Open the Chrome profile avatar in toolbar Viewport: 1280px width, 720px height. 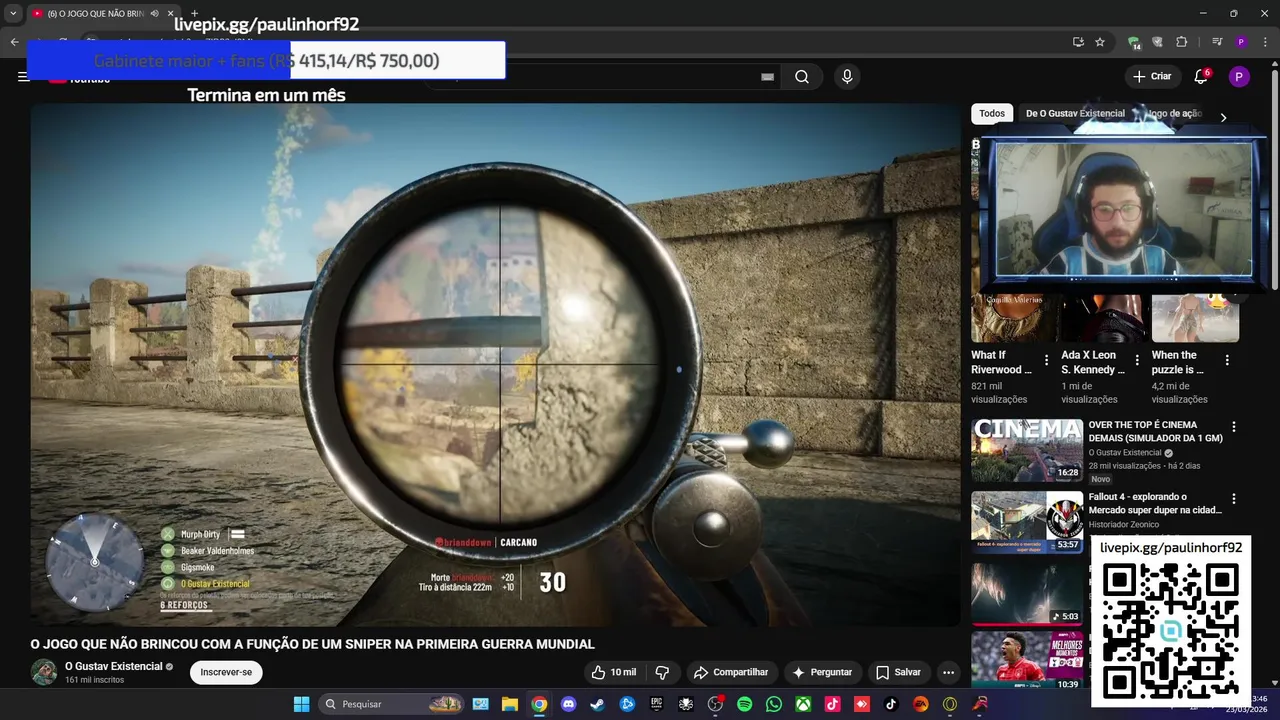click(x=1241, y=42)
